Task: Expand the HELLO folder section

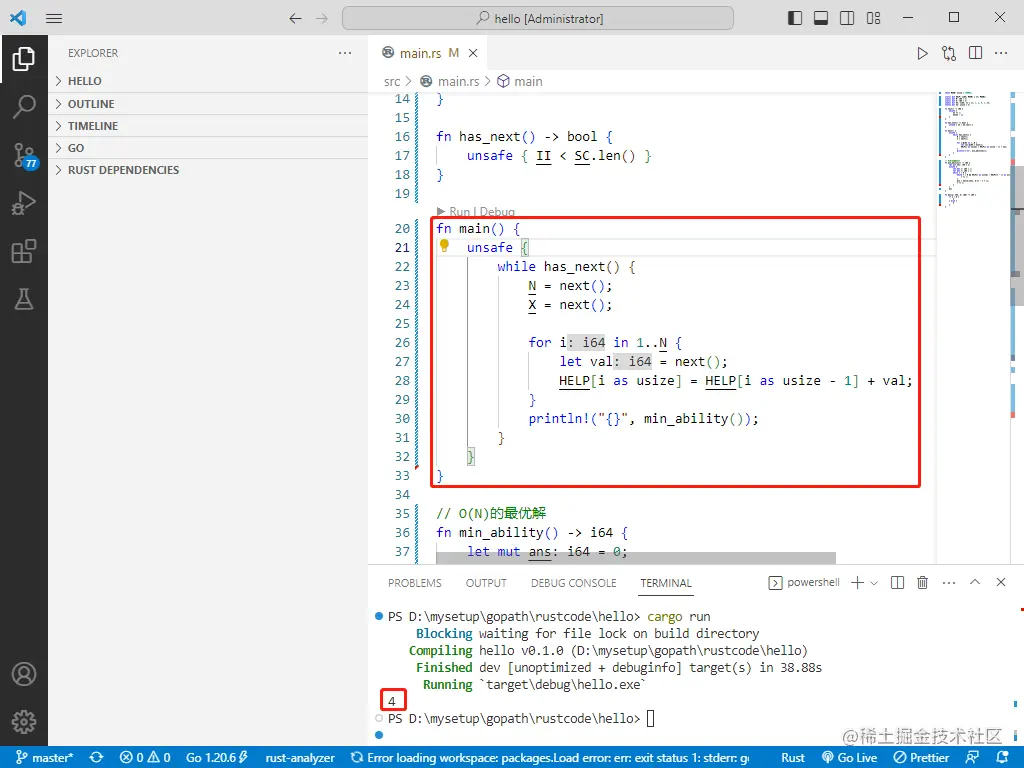Action: click(x=208, y=81)
